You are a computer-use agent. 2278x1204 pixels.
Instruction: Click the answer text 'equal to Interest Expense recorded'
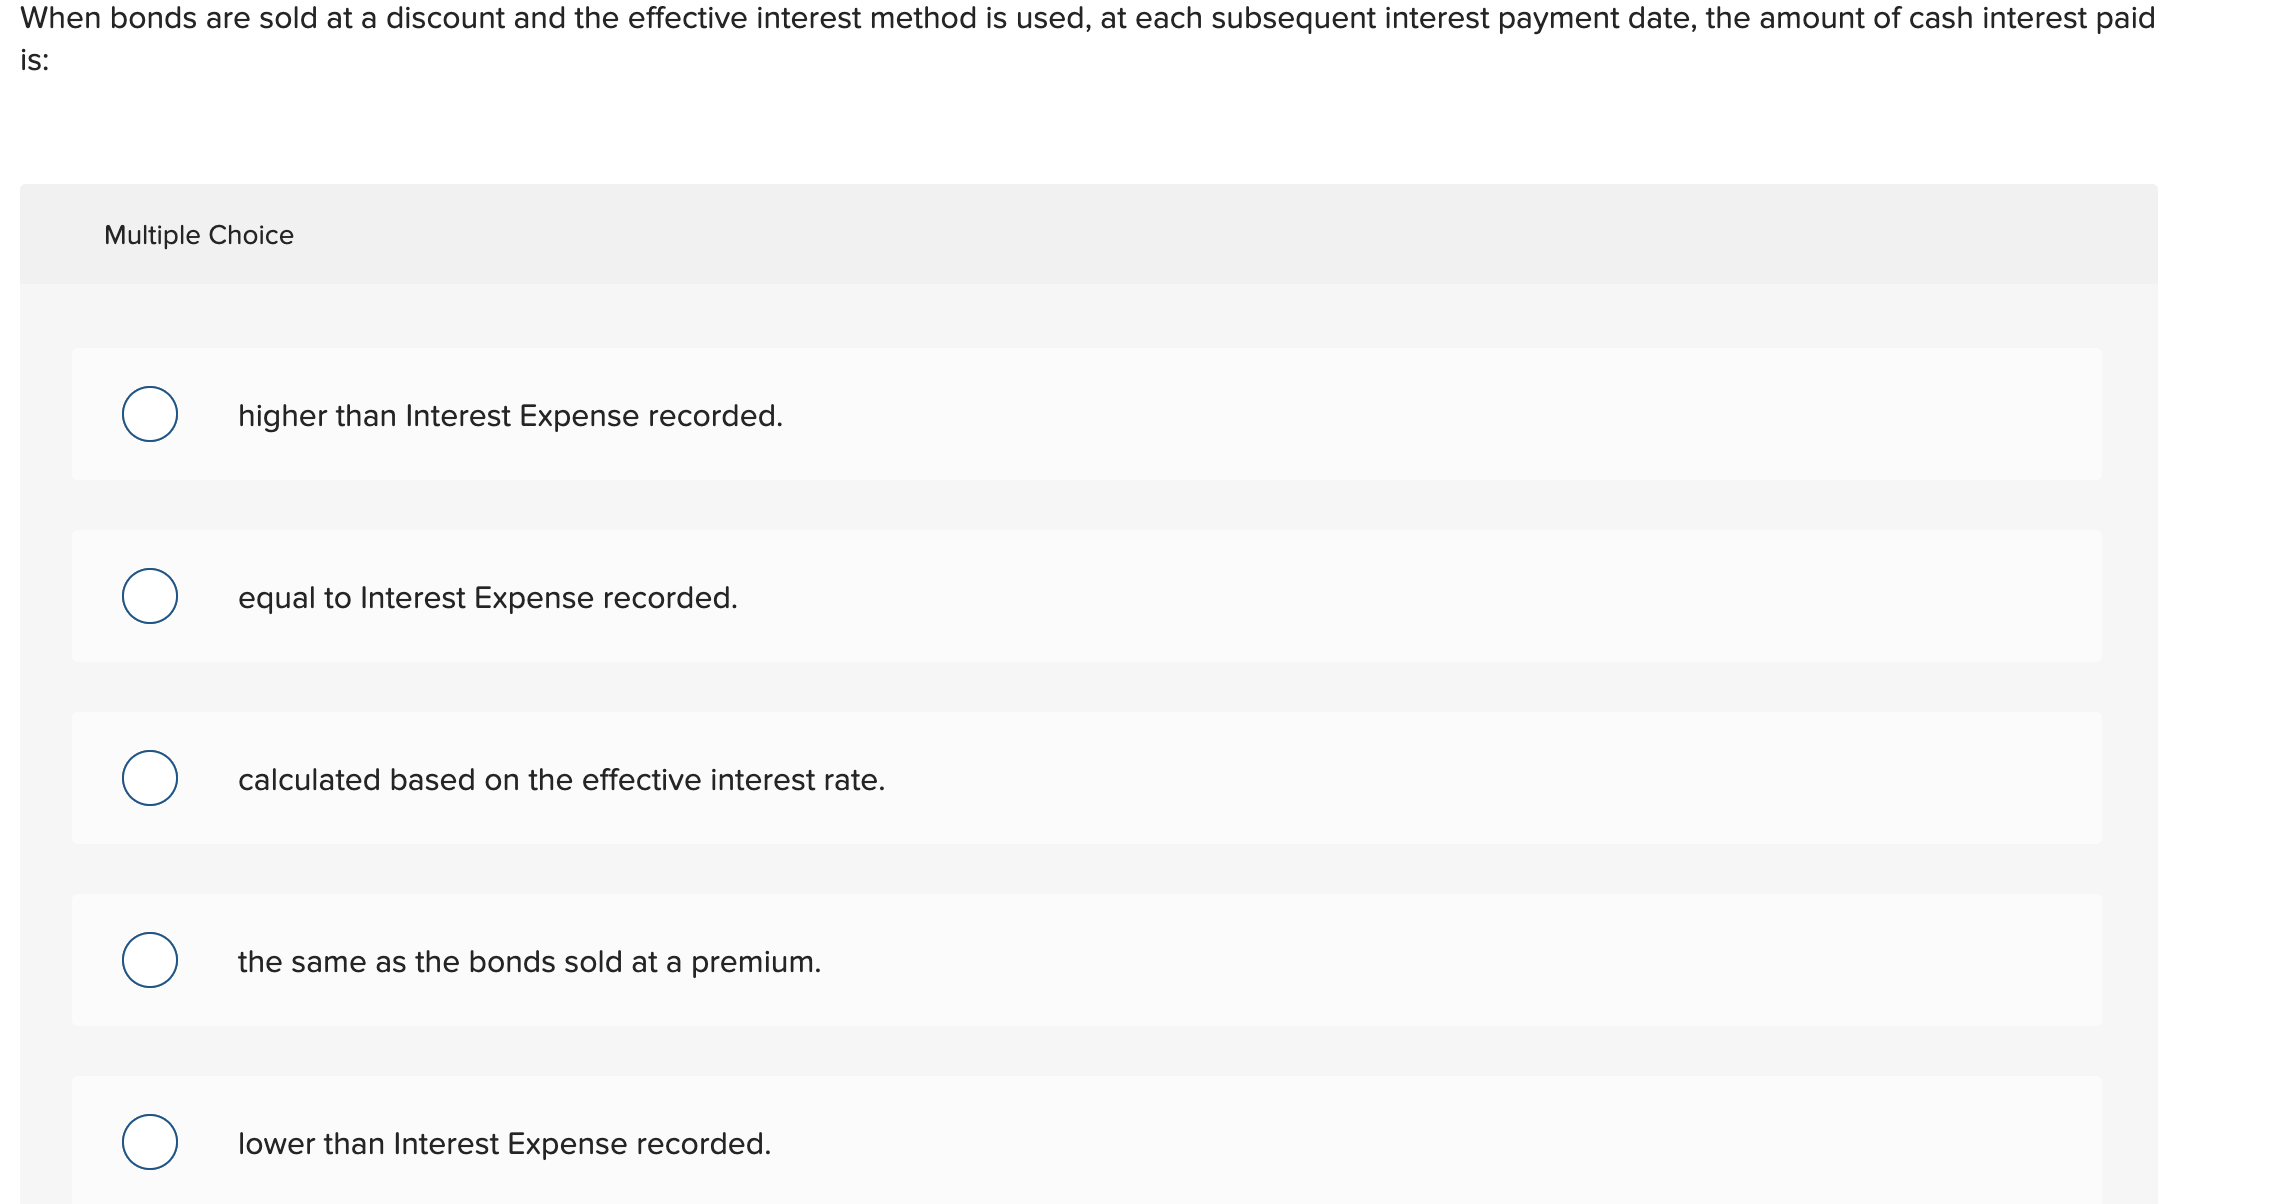[487, 597]
